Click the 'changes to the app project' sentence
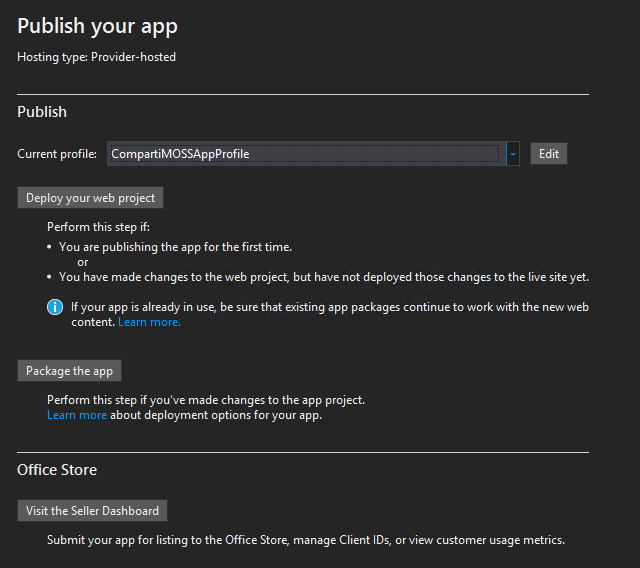The width and height of the screenshot is (640, 568). (206, 400)
